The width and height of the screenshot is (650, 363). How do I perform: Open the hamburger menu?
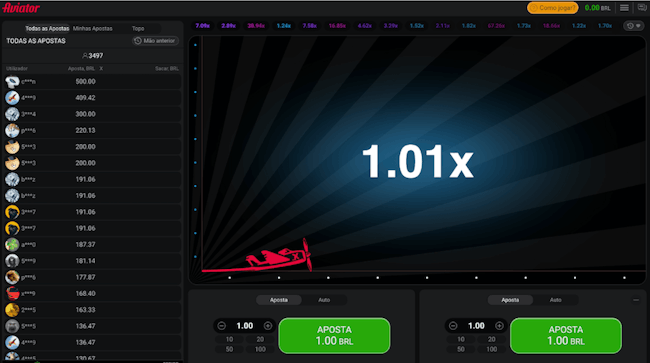(624, 8)
